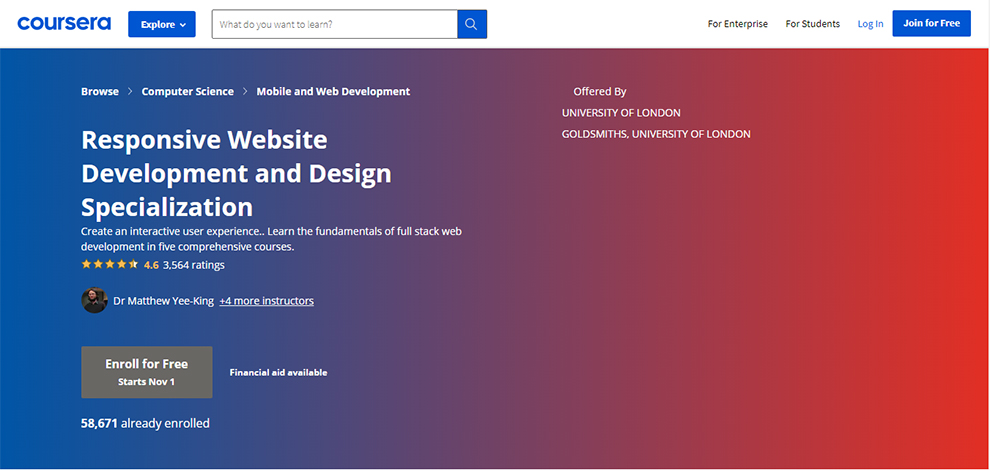Open the Explore dropdown menu

[164, 24]
